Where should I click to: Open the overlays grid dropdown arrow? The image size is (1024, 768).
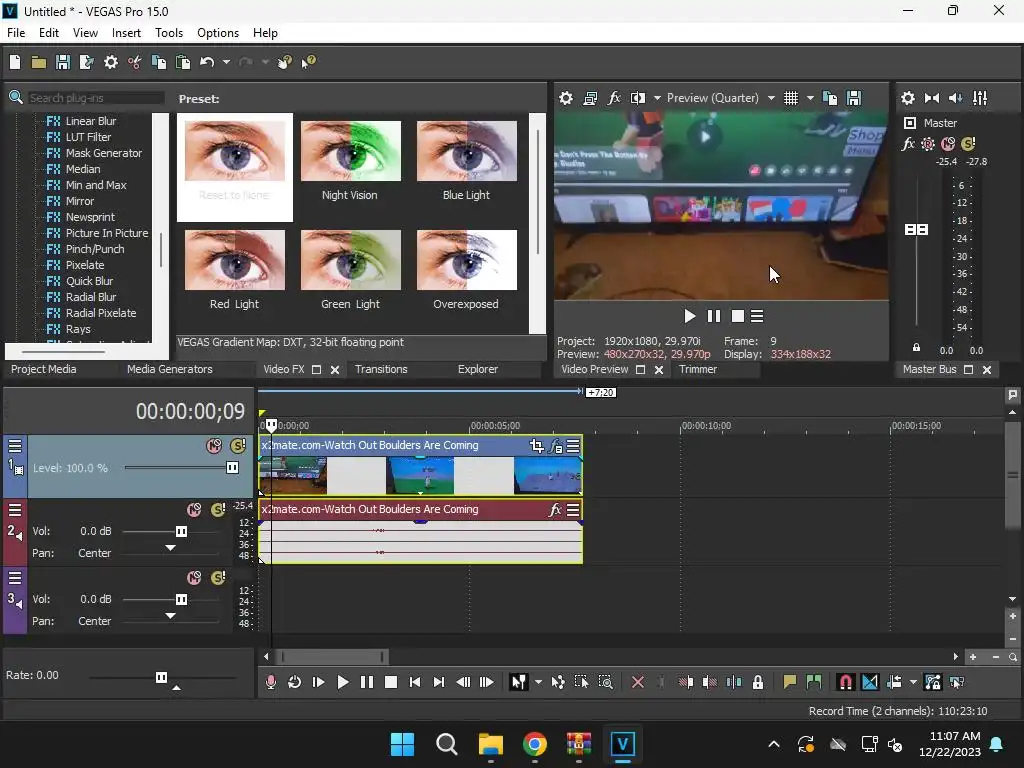pyautogui.click(x=810, y=98)
